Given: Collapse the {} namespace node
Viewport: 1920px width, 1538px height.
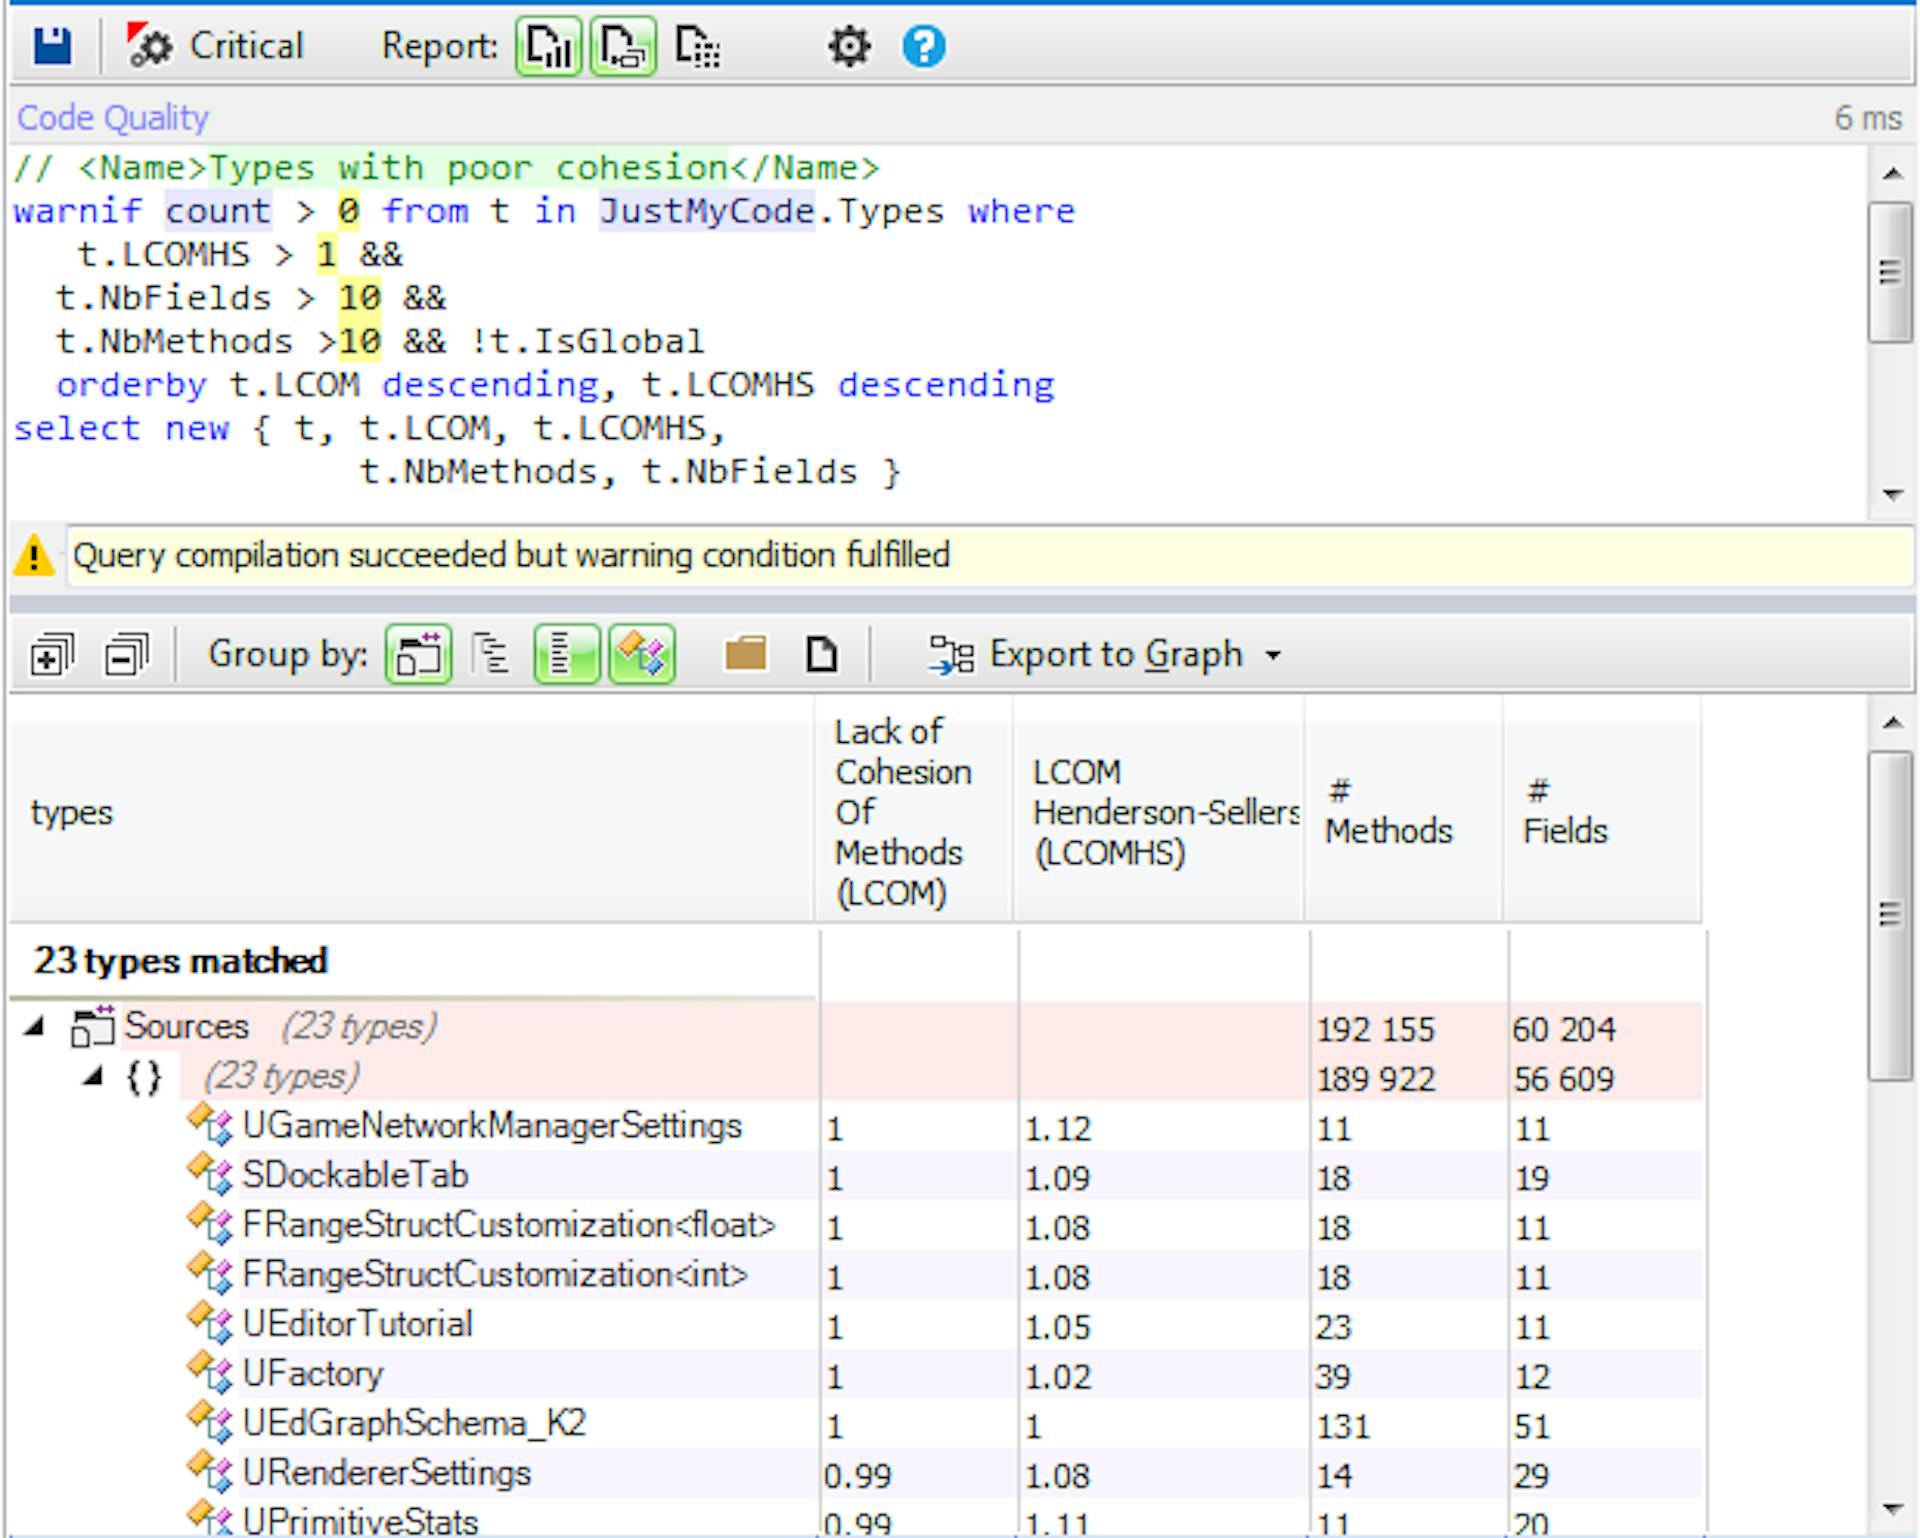Looking at the screenshot, I should [x=93, y=1076].
